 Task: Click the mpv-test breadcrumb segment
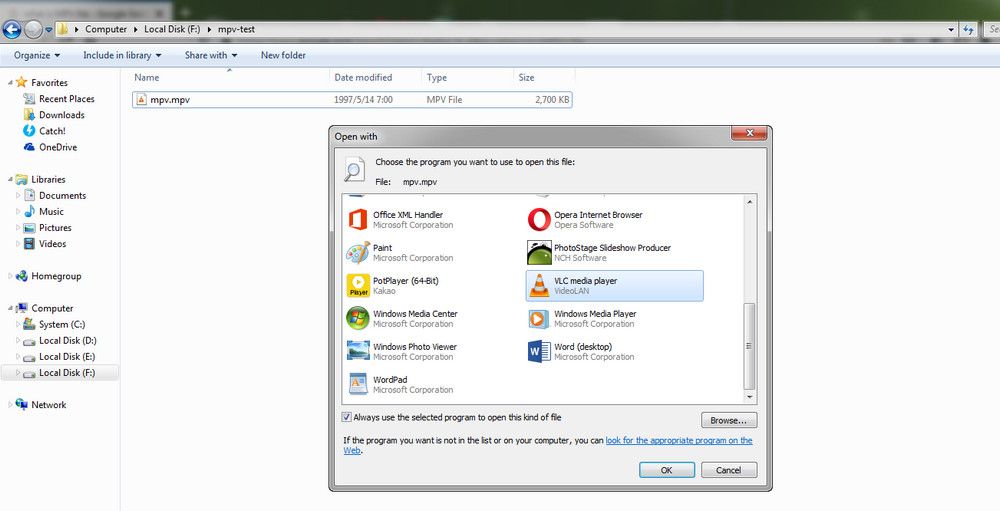(x=237, y=29)
